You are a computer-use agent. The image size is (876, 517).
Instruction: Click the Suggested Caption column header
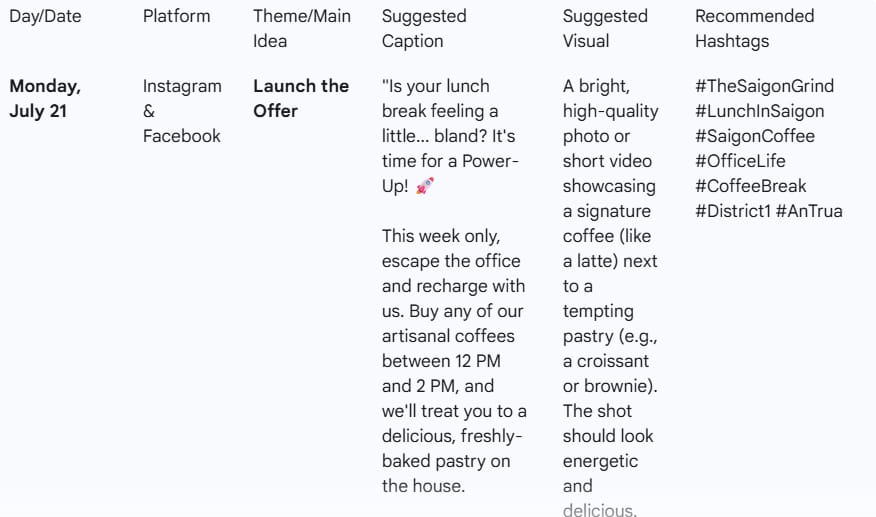[424, 29]
